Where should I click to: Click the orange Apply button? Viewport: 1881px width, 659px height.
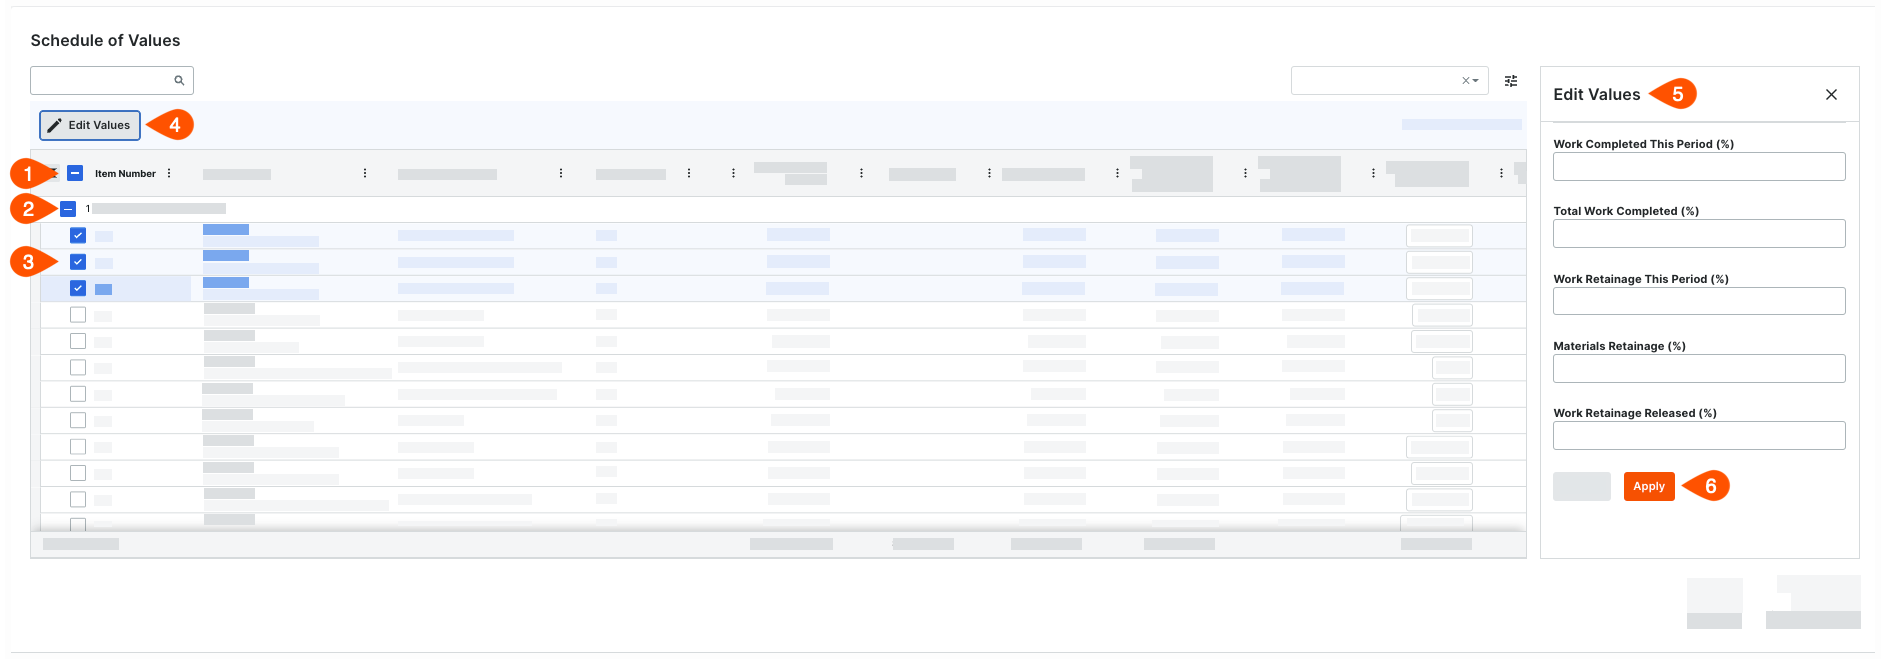[1649, 486]
